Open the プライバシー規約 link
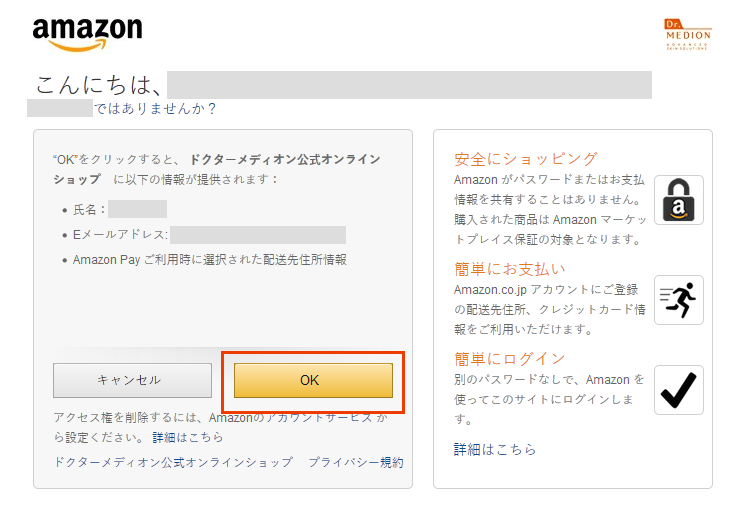This screenshot has width=737, height=517. coord(355,462)
